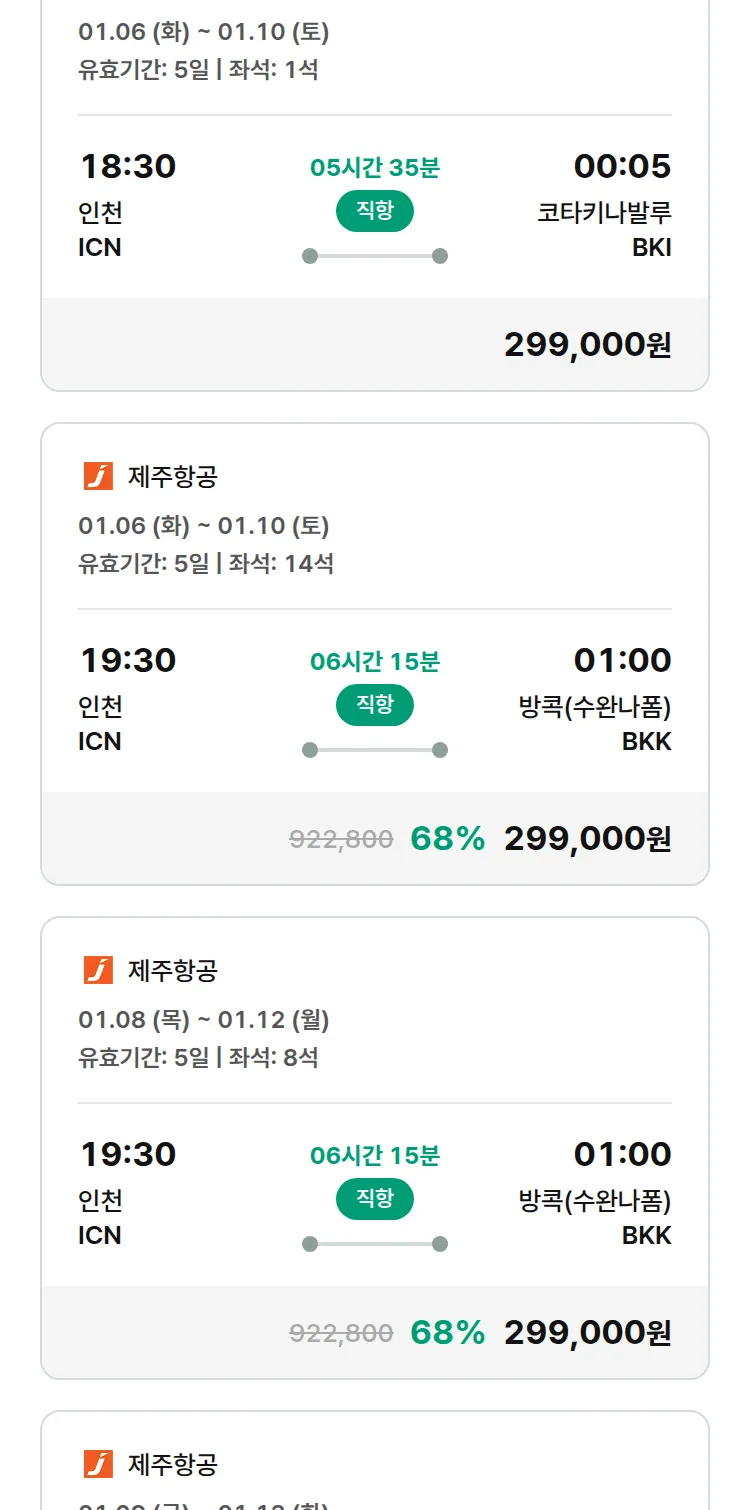The image size is (750, 1510).
Task: Choose the 299,000원 fare on the 01.08 flight
Action: pyautogui.click(x=587, y=1333)
